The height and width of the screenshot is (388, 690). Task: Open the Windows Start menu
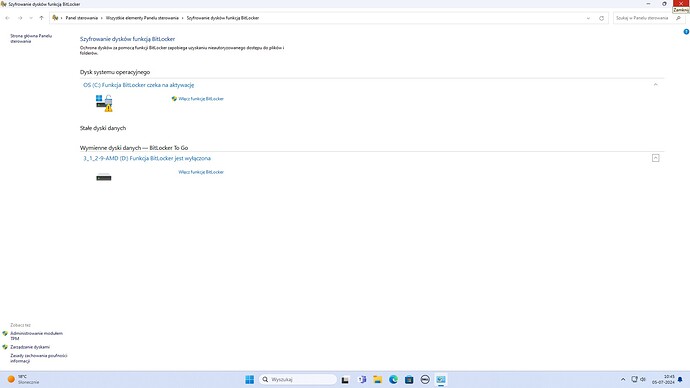pos(250,379)
